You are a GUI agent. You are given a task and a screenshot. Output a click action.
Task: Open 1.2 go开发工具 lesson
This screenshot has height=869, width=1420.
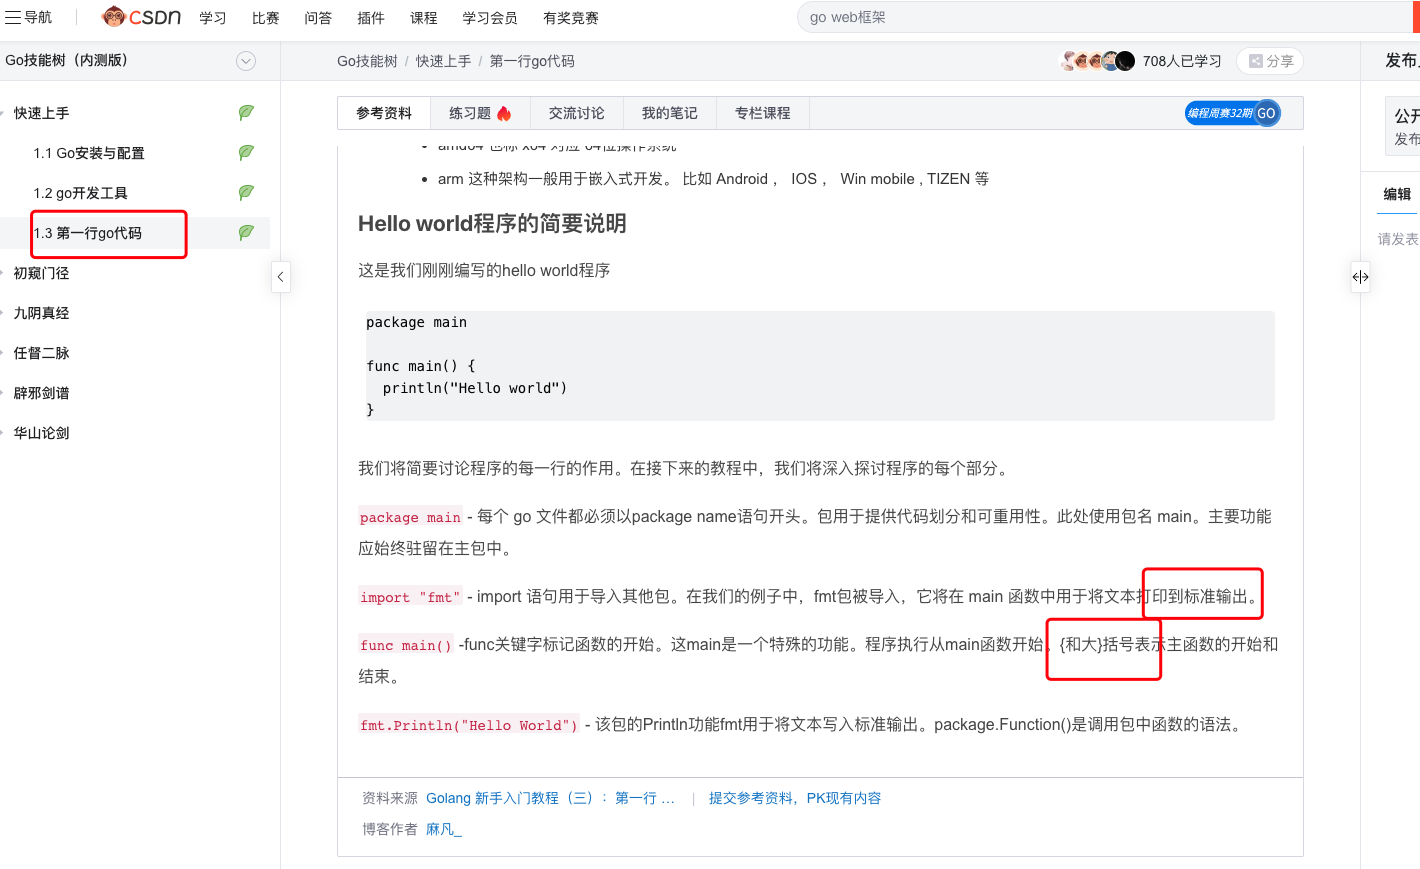pos(80,193)
